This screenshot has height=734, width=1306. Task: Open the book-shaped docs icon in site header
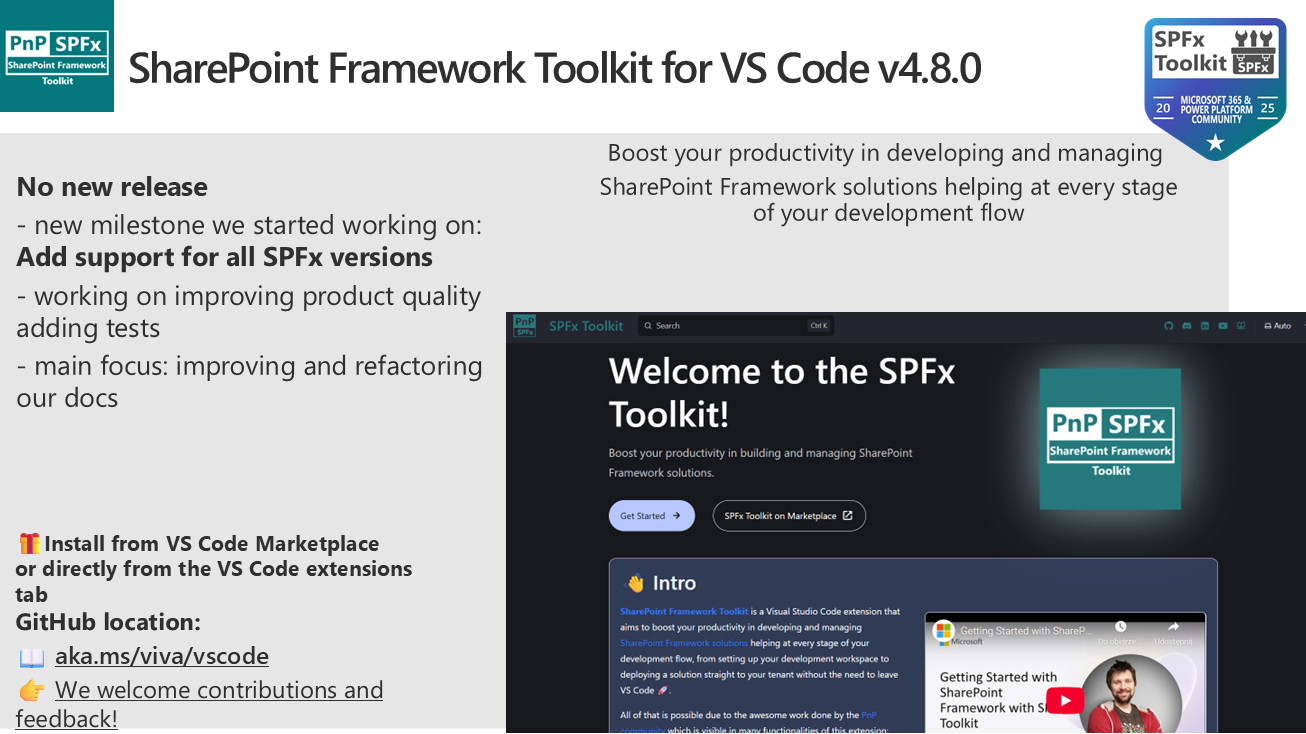tap(1241, 326)
